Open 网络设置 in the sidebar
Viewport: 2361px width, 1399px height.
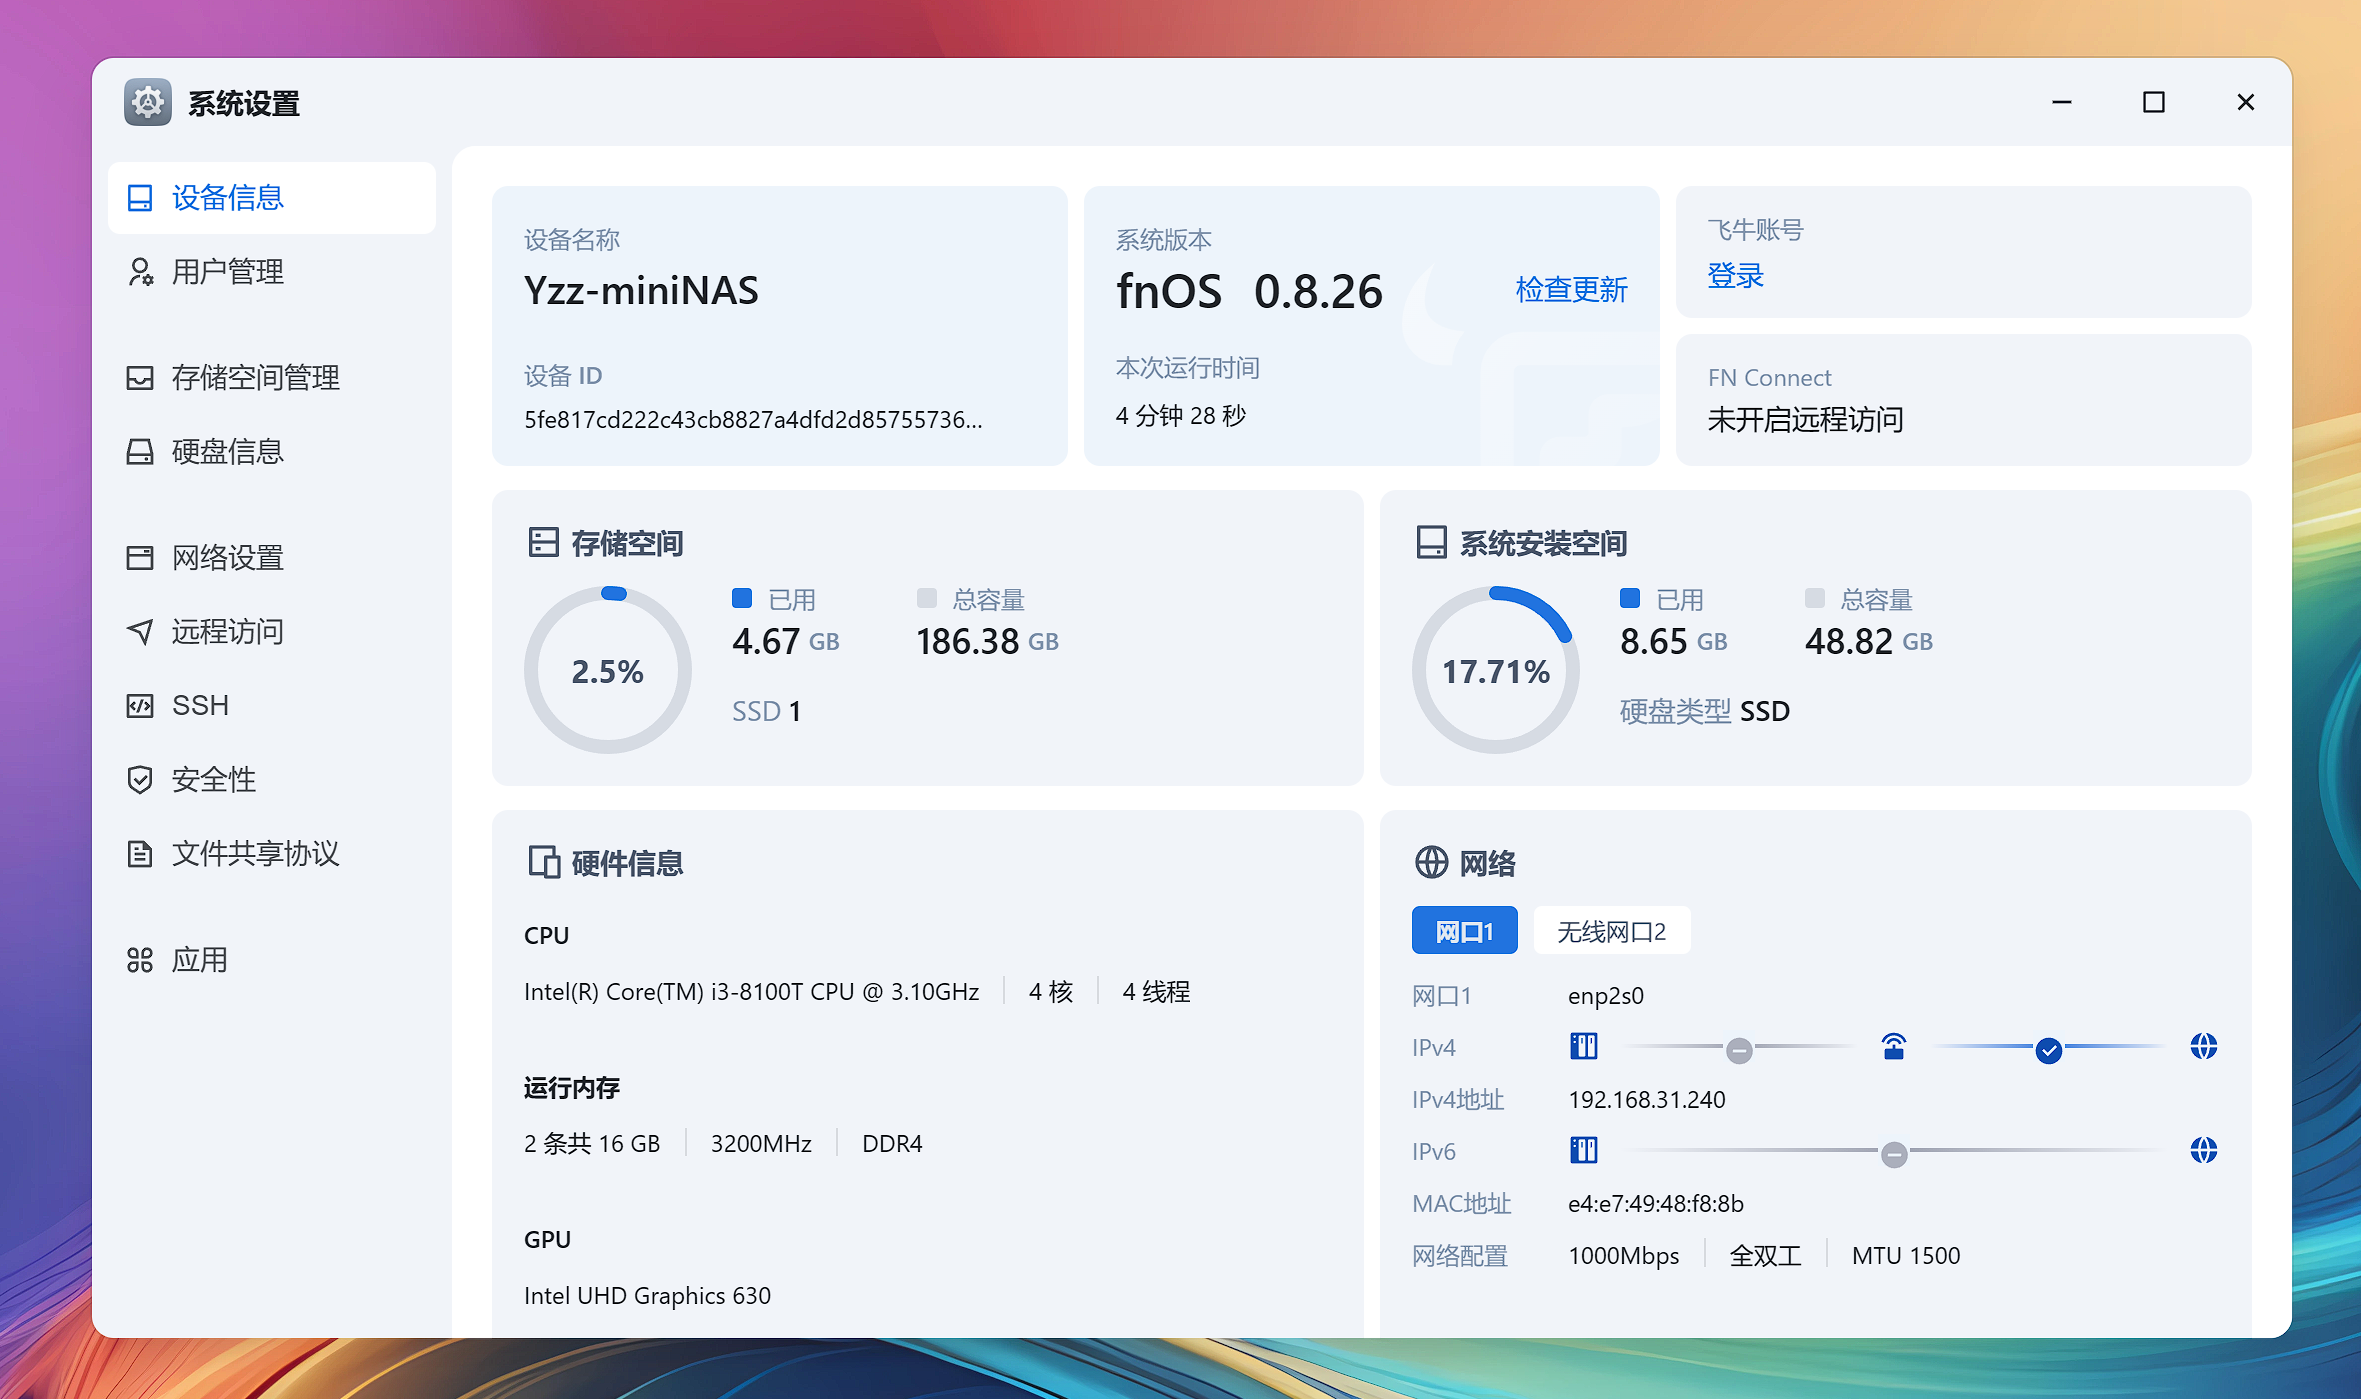272,558
